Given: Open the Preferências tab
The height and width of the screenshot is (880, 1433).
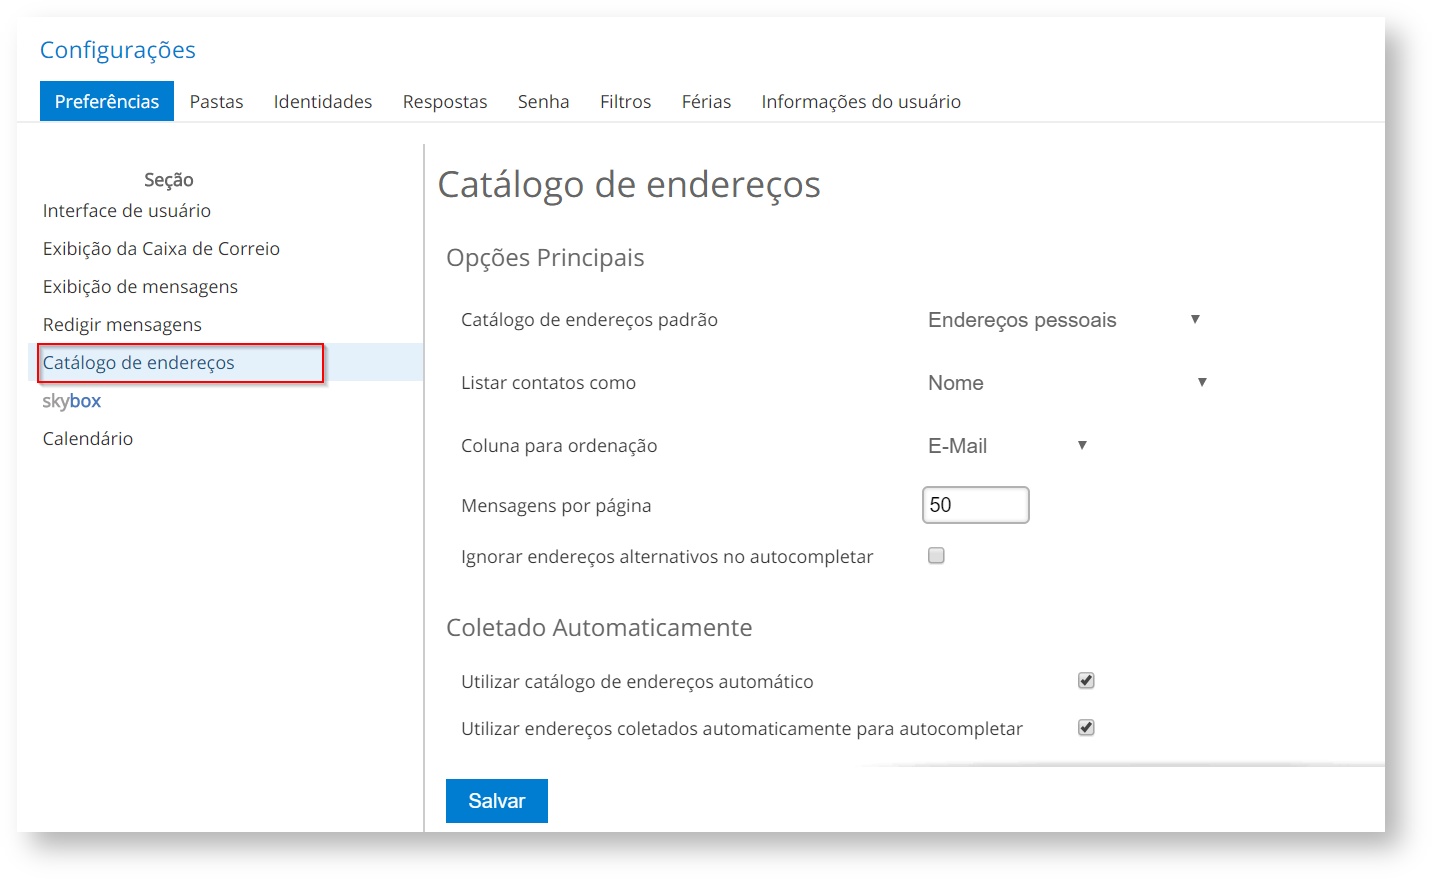Looking at the screenshot, I should [x=107, y=101].
